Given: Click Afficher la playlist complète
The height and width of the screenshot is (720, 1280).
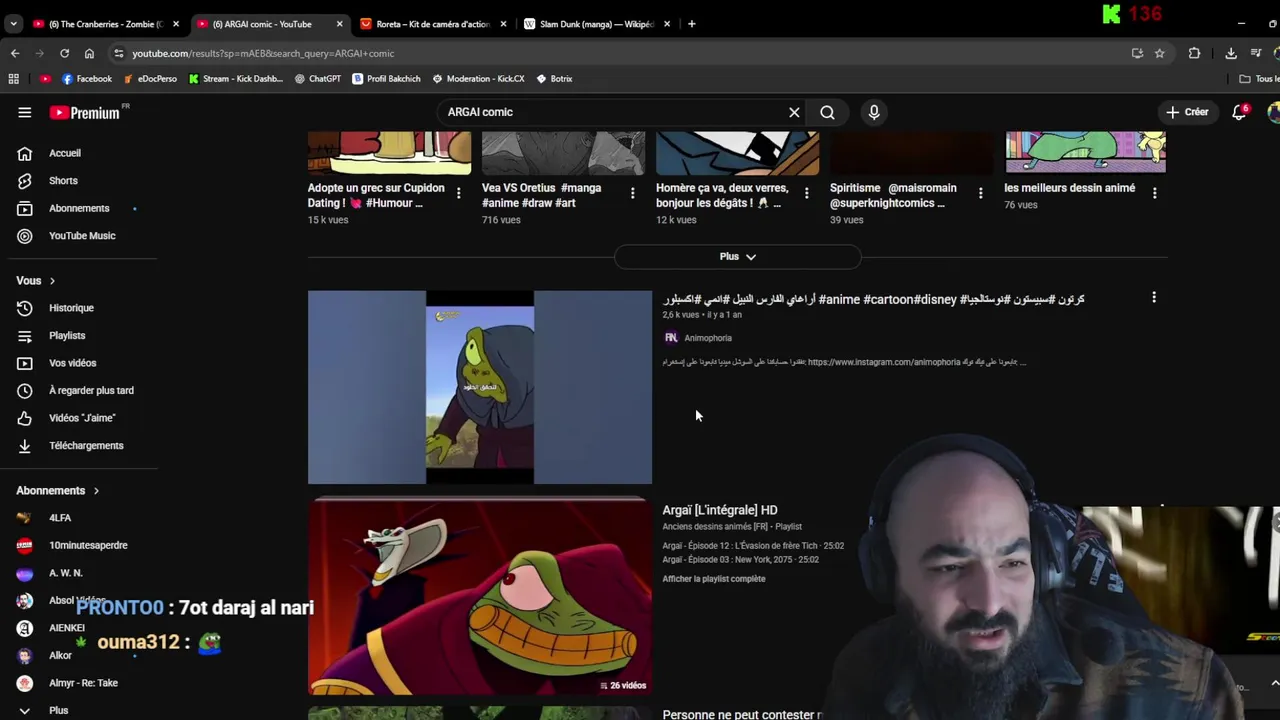Looking at the screenshot, I should (714, 579).
